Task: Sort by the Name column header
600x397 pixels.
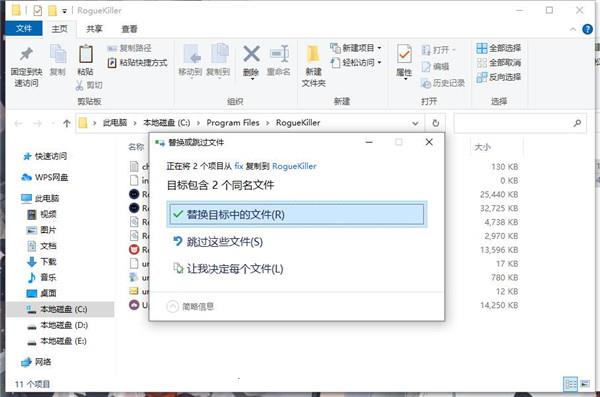Action: point(136,147)
